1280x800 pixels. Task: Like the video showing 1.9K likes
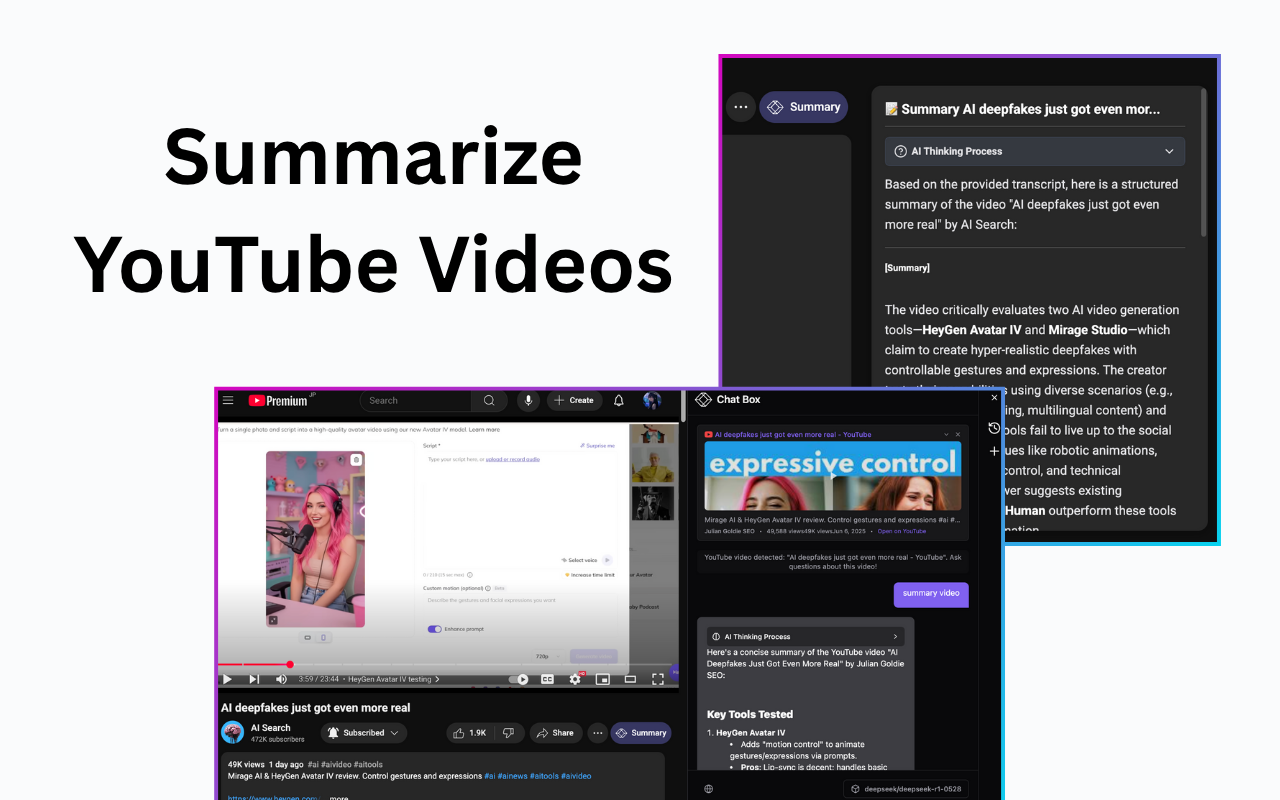470,733
